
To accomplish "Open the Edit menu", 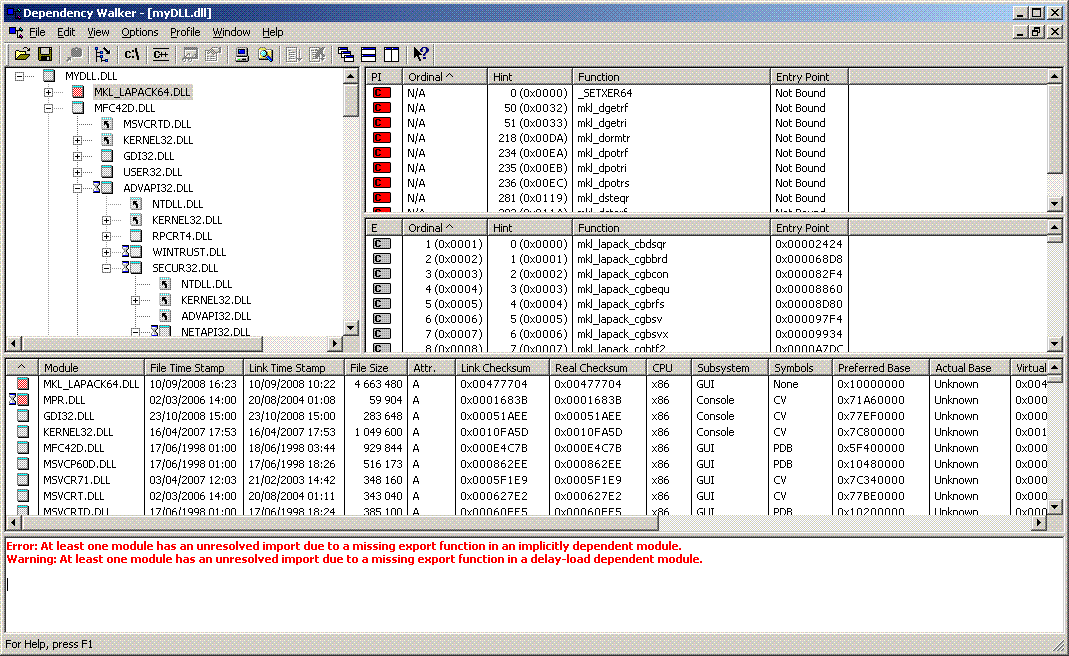I will pos(66,32).
